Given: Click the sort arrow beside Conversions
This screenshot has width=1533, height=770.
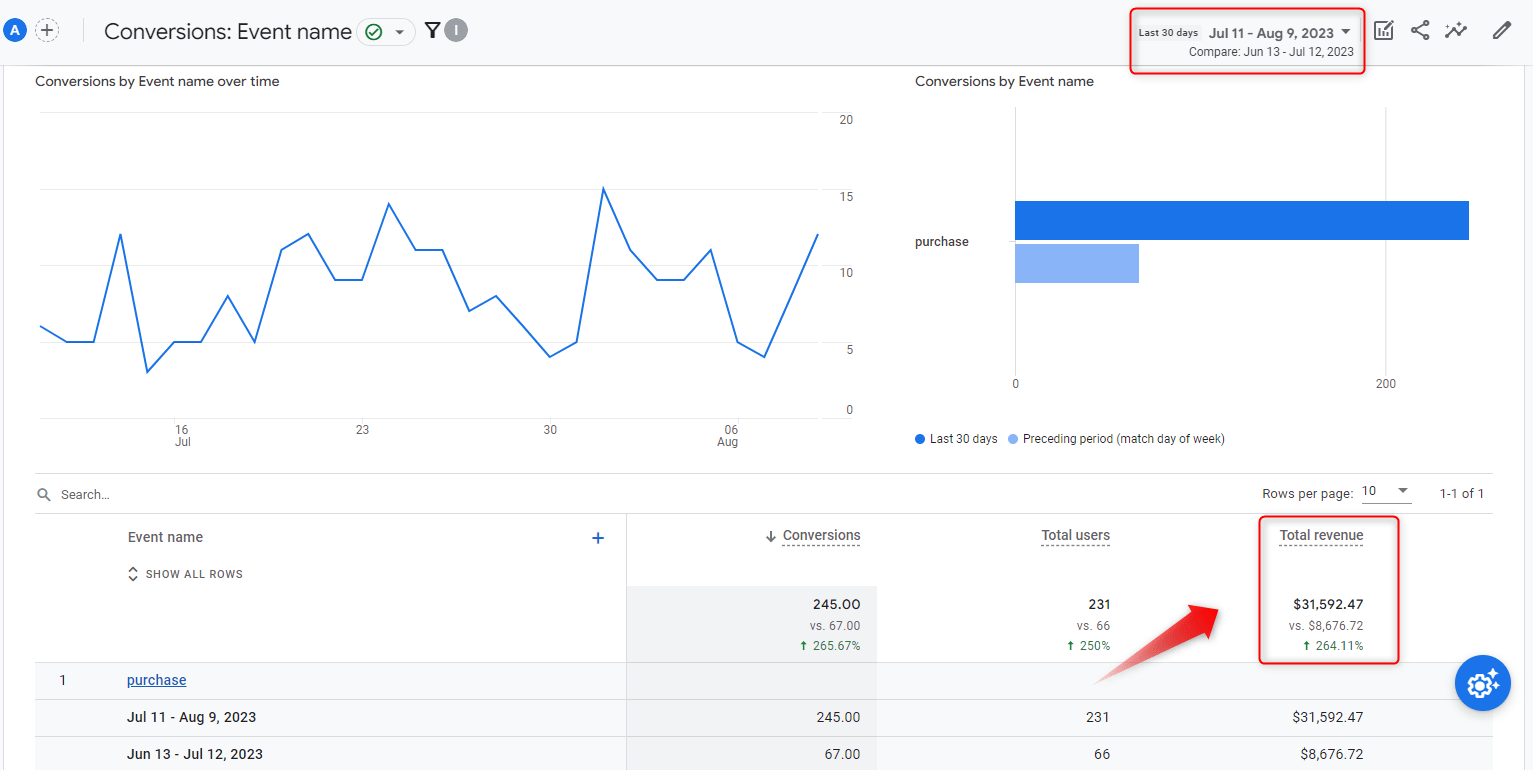Looking at the screenshot, I should click(x=771, y=537).
